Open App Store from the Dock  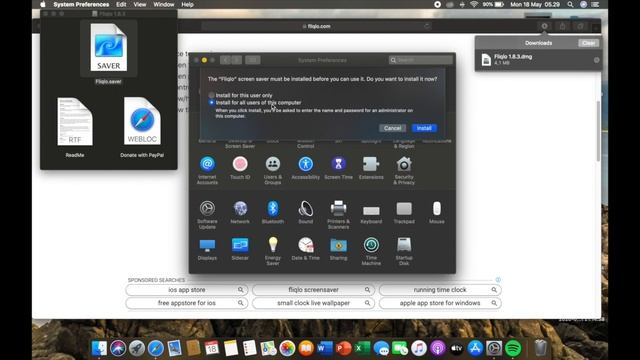click(475, 348)
